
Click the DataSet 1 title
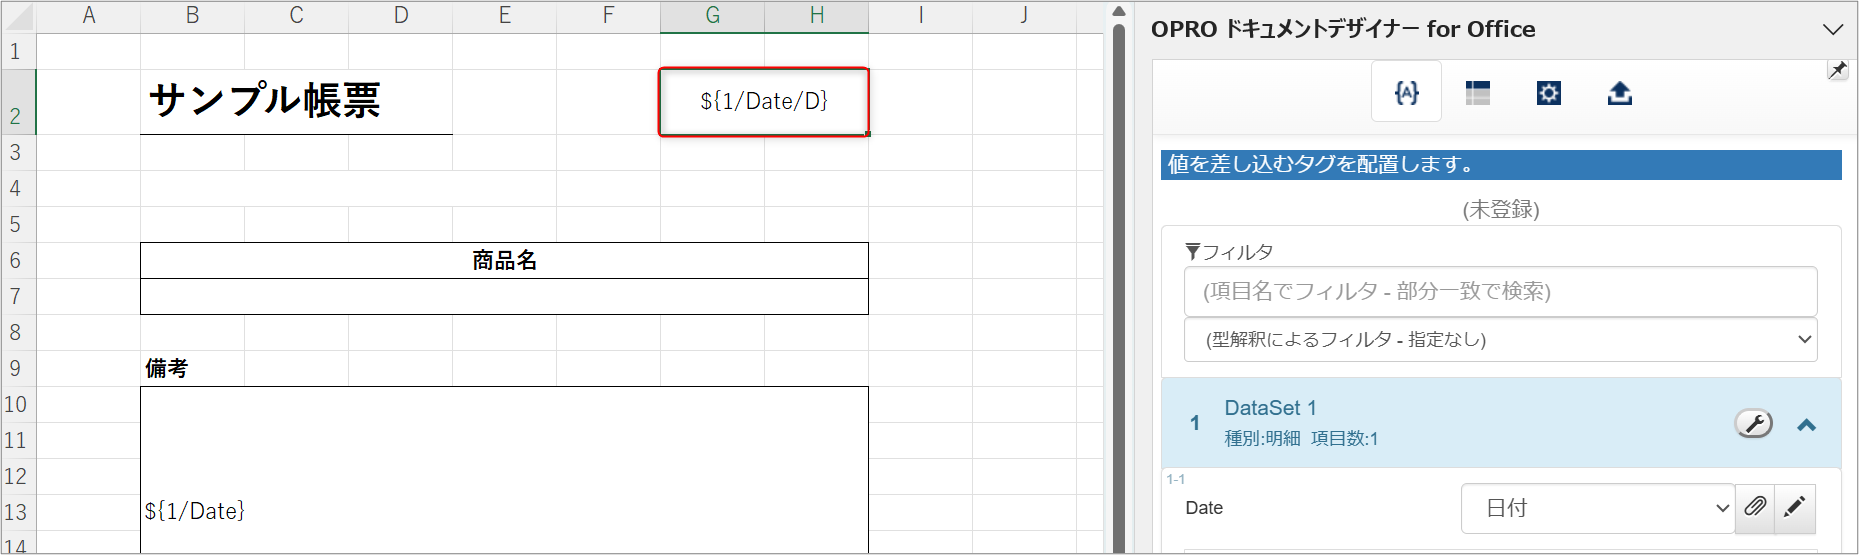coord(1270,408)
